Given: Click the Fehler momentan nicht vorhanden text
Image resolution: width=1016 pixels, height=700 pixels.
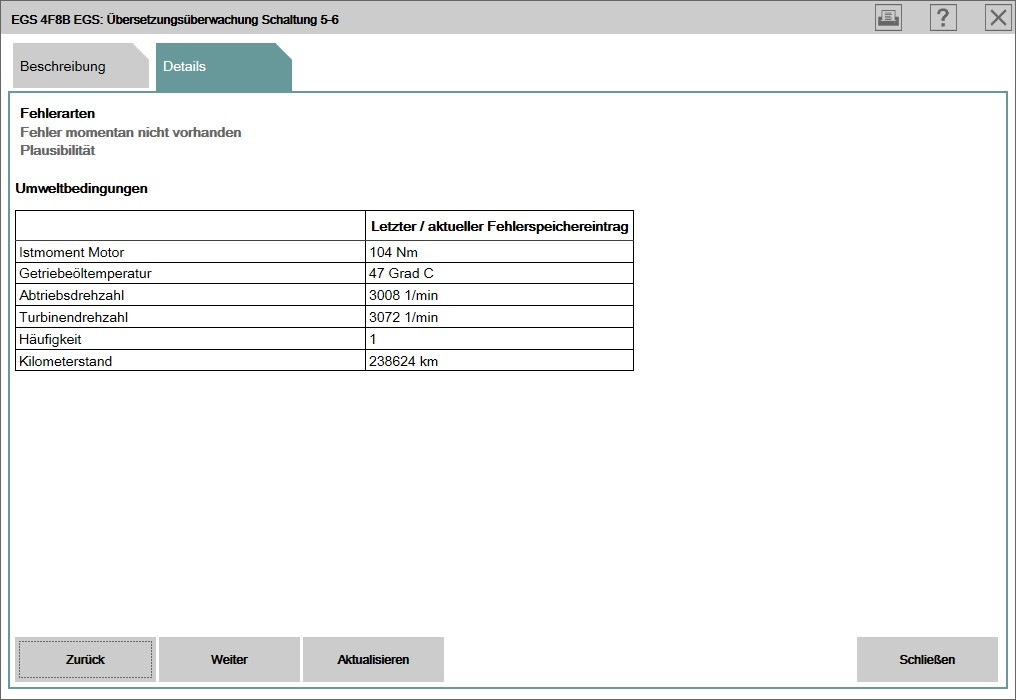Looking at the screenshot, I should 131,132.
